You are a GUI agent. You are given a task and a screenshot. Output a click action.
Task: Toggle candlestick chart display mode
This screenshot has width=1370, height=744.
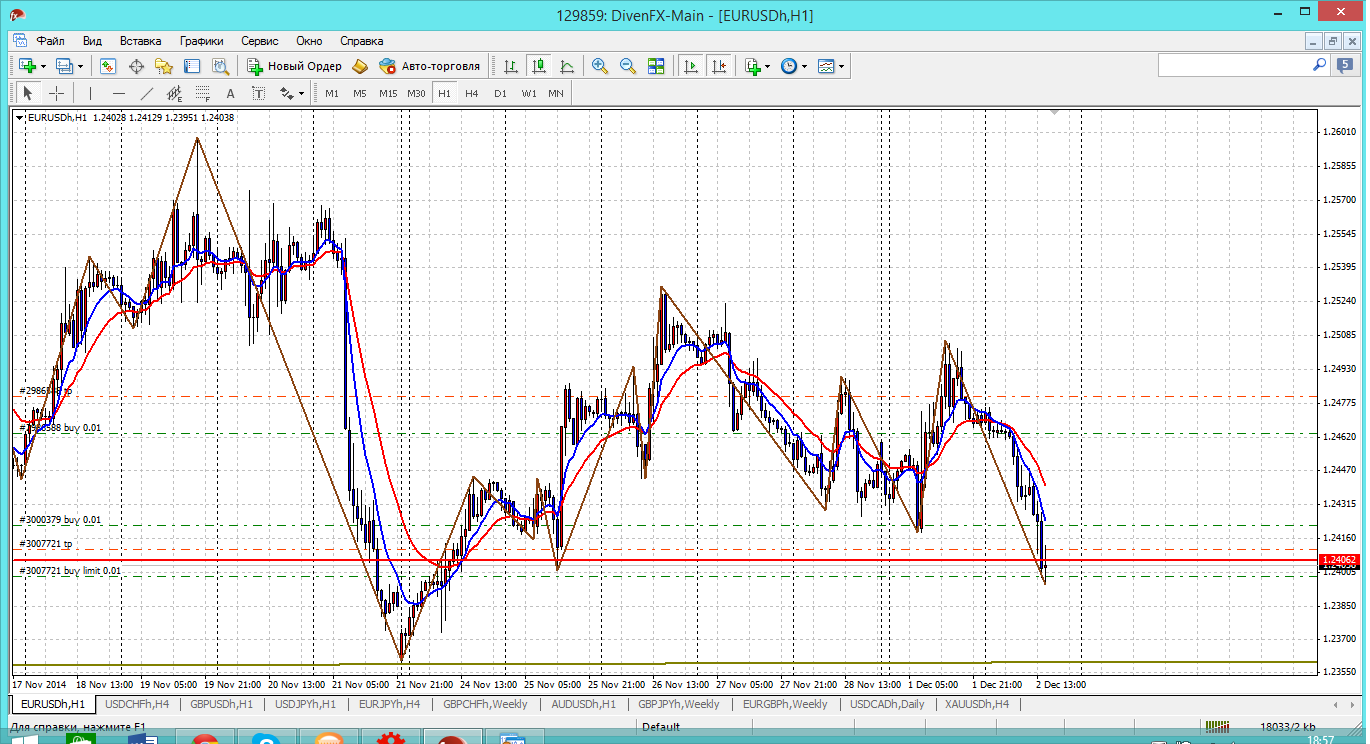point(539,66)
